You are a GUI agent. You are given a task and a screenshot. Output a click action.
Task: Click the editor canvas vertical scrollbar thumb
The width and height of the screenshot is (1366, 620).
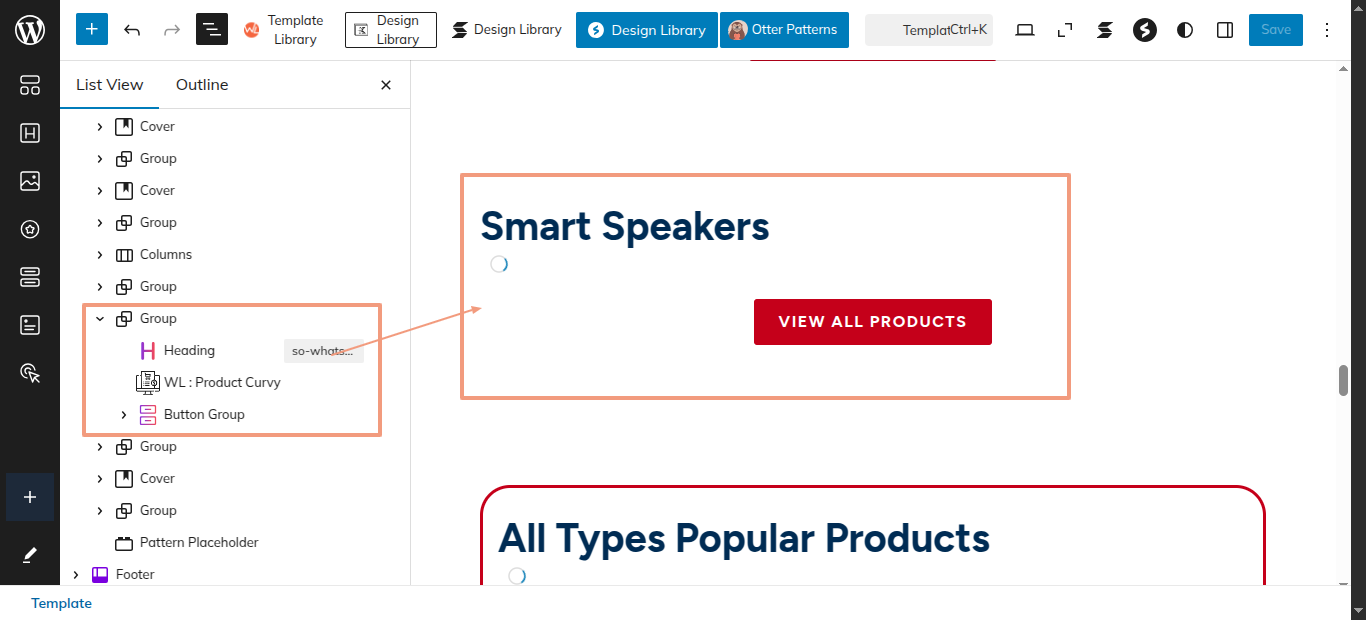(x=1343, y=381)
